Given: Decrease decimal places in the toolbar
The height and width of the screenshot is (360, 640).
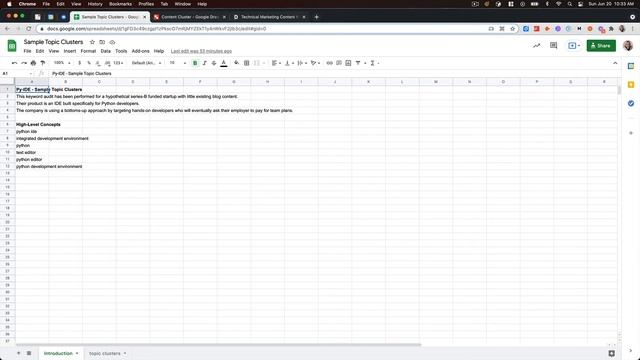Looking at the screenshot, I should click(98, 63).
